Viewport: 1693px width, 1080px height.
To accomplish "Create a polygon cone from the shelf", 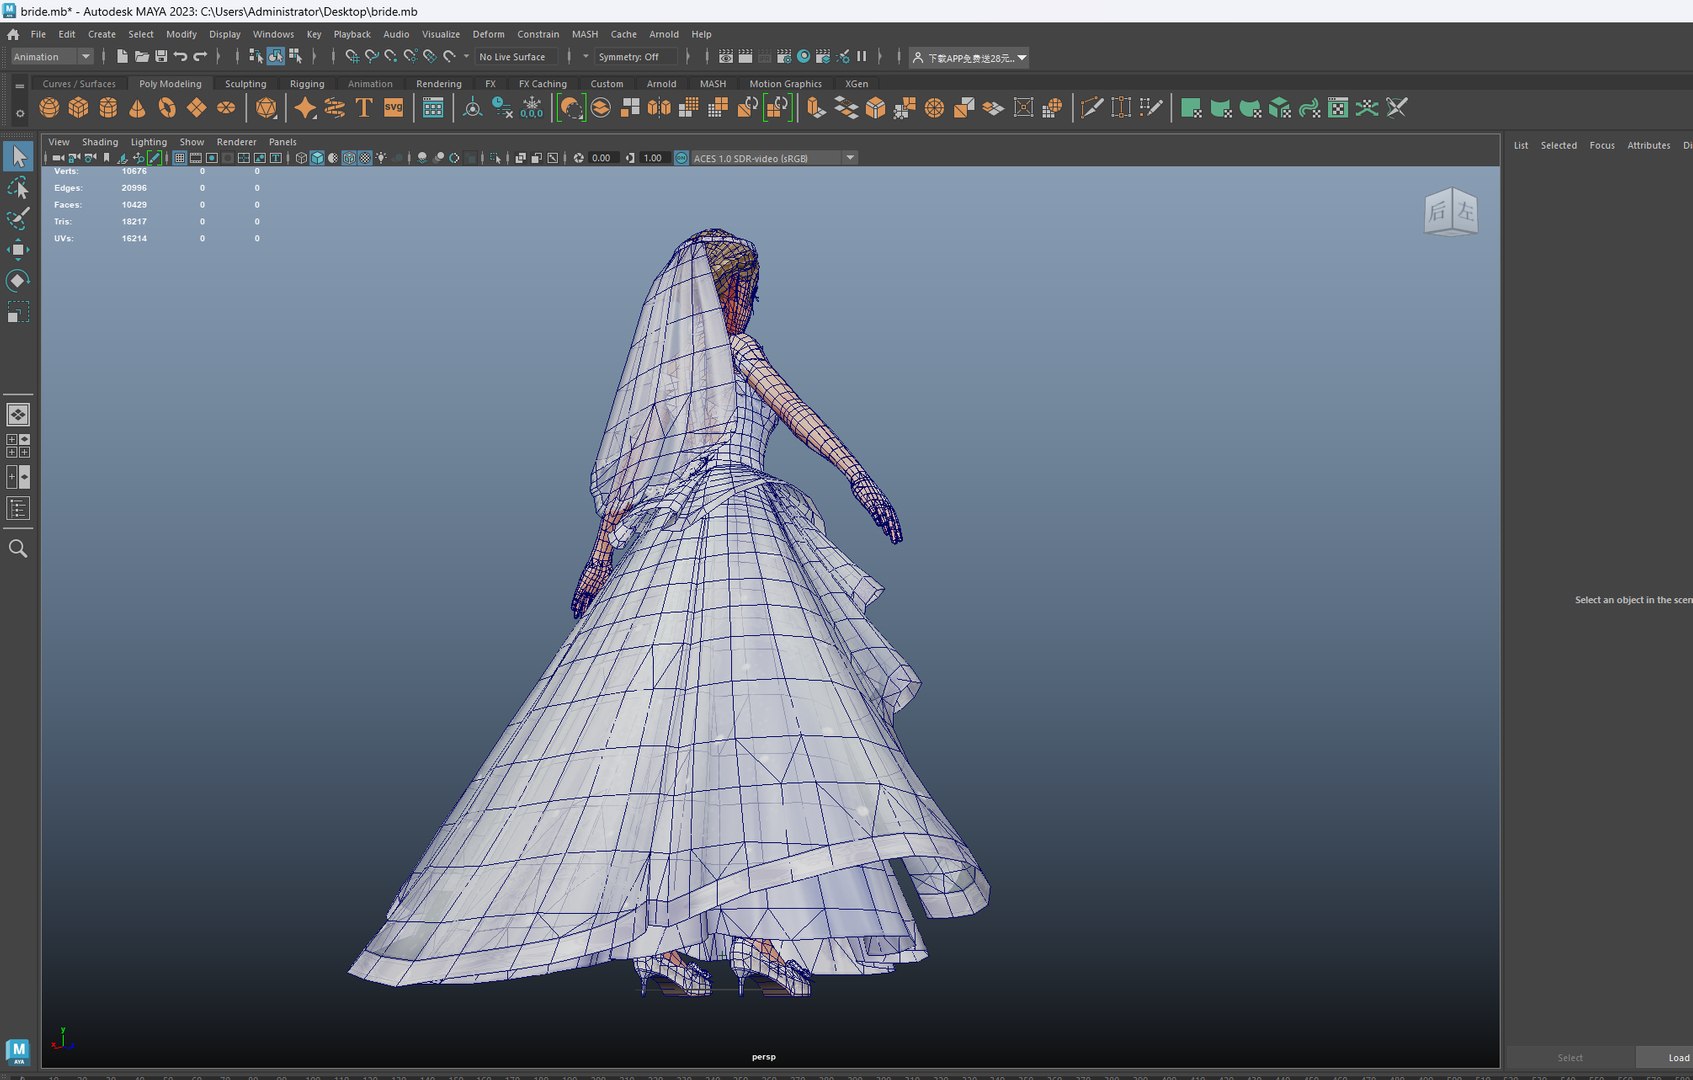I will [x=137, y=108].
